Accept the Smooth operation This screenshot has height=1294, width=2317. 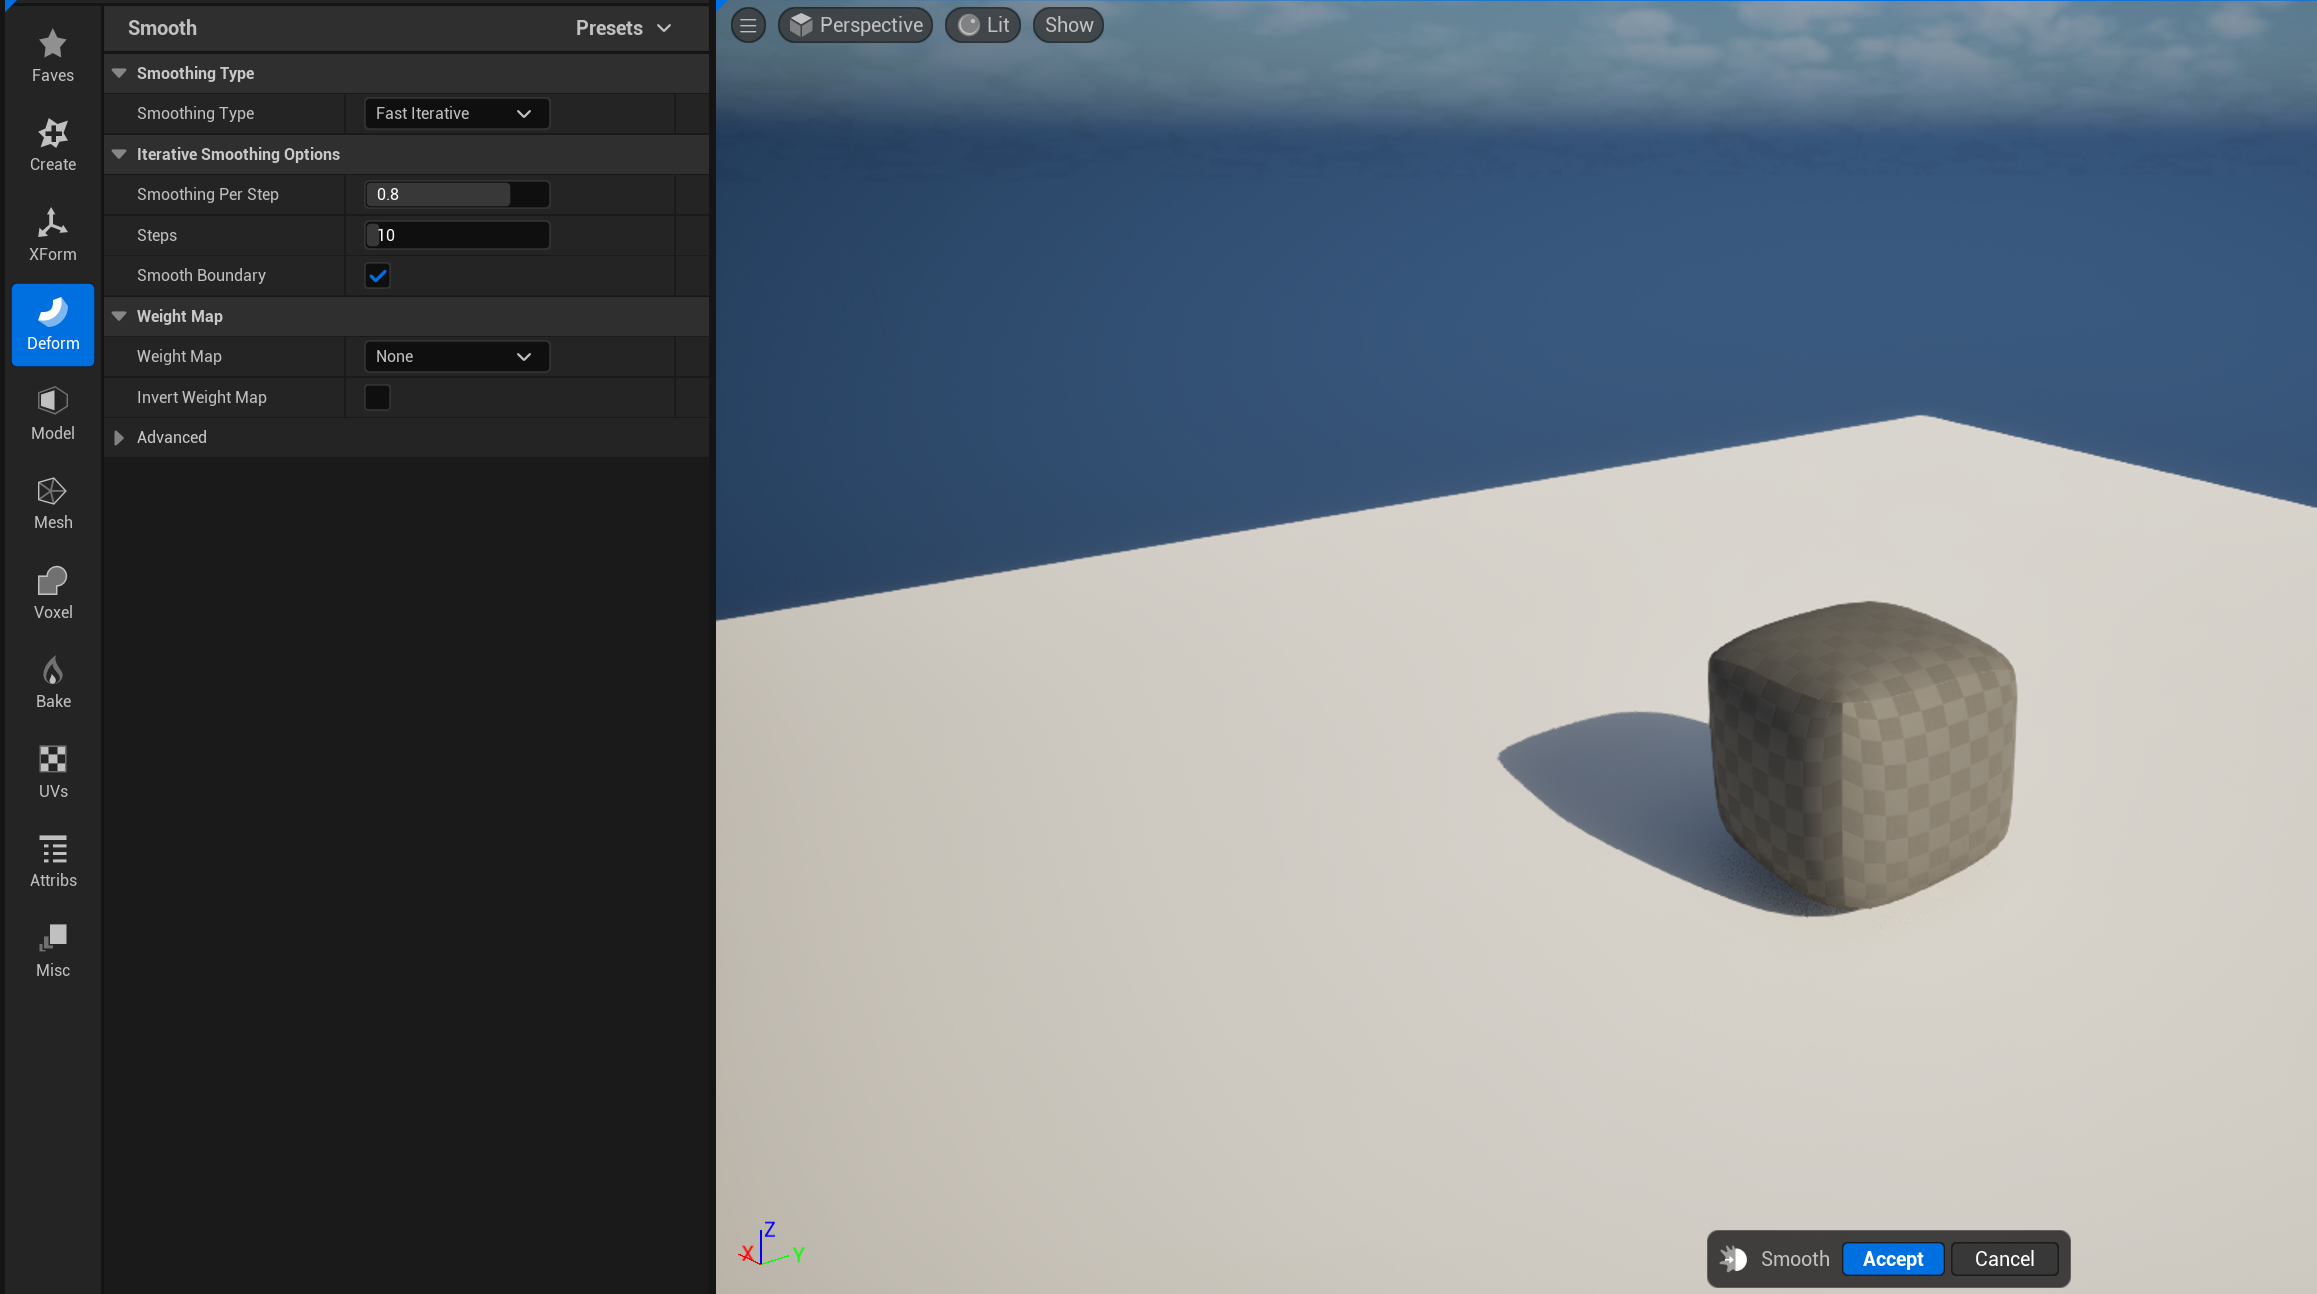tap(1892, 1259)
